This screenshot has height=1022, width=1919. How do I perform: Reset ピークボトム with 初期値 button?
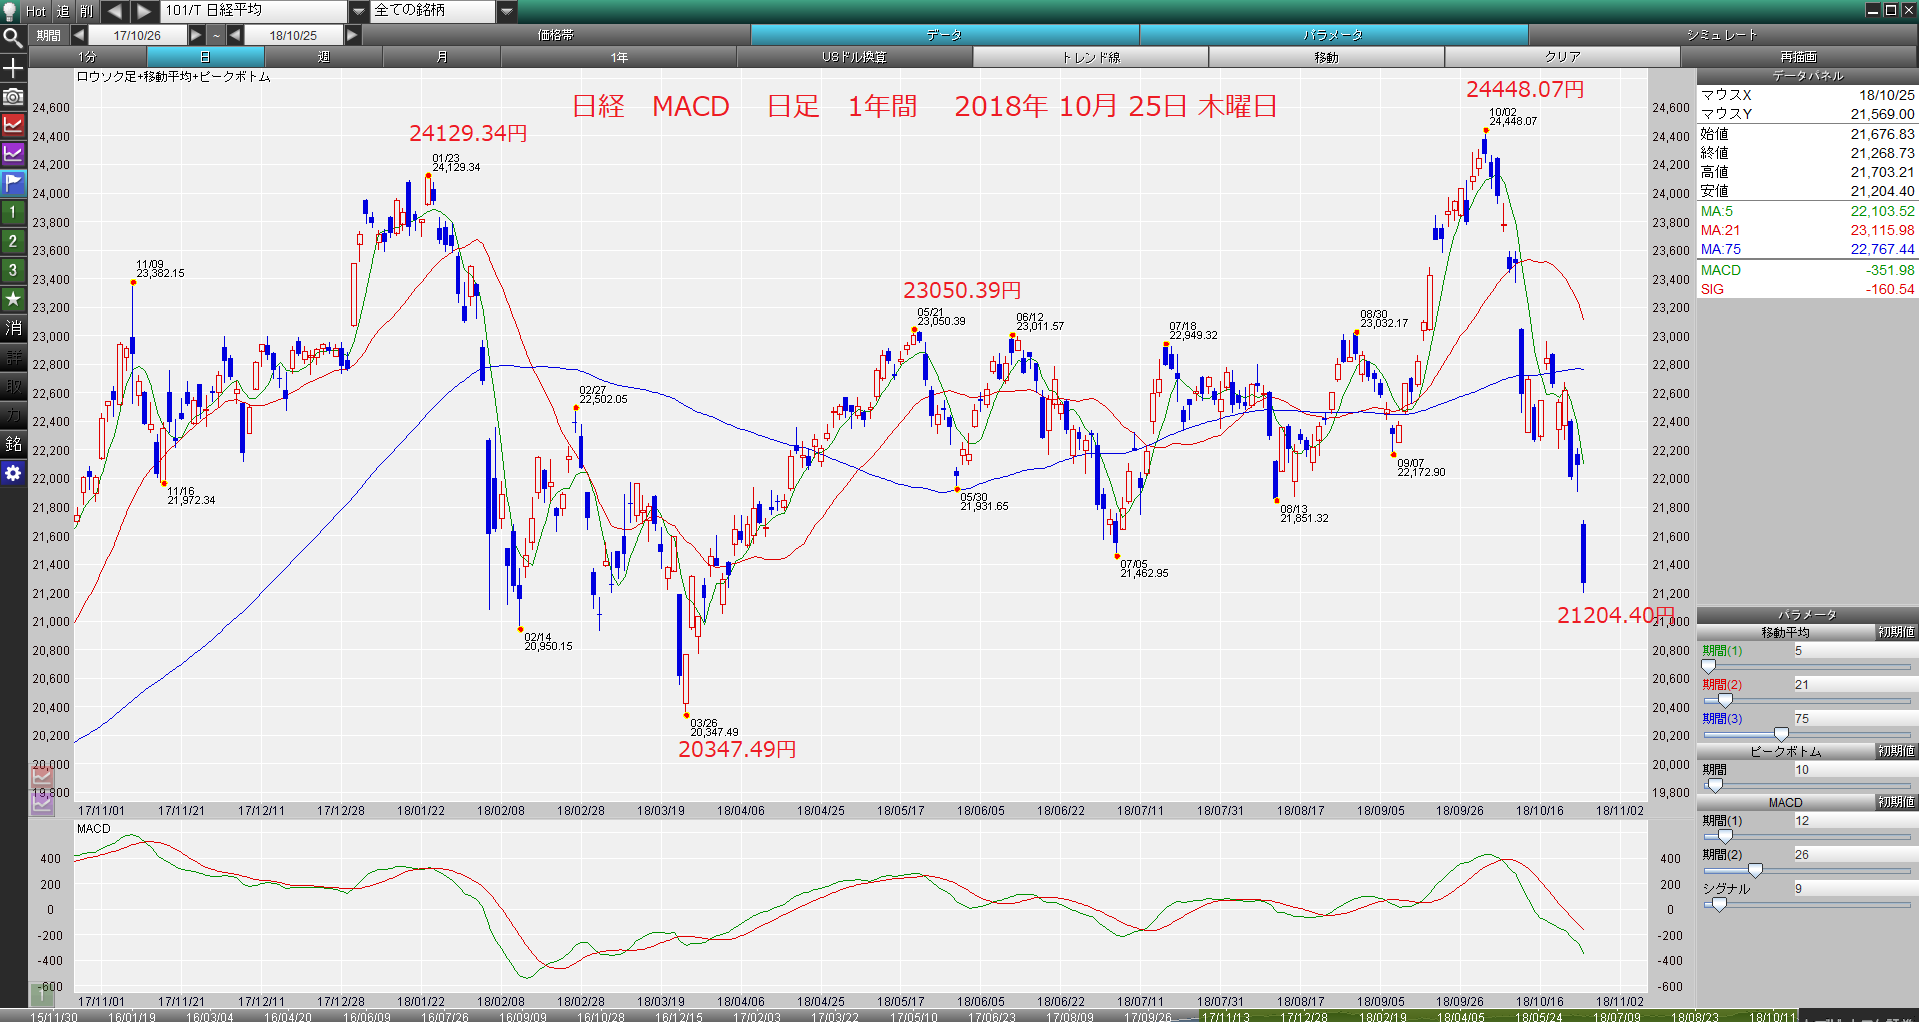click(x=1896, y=751)
